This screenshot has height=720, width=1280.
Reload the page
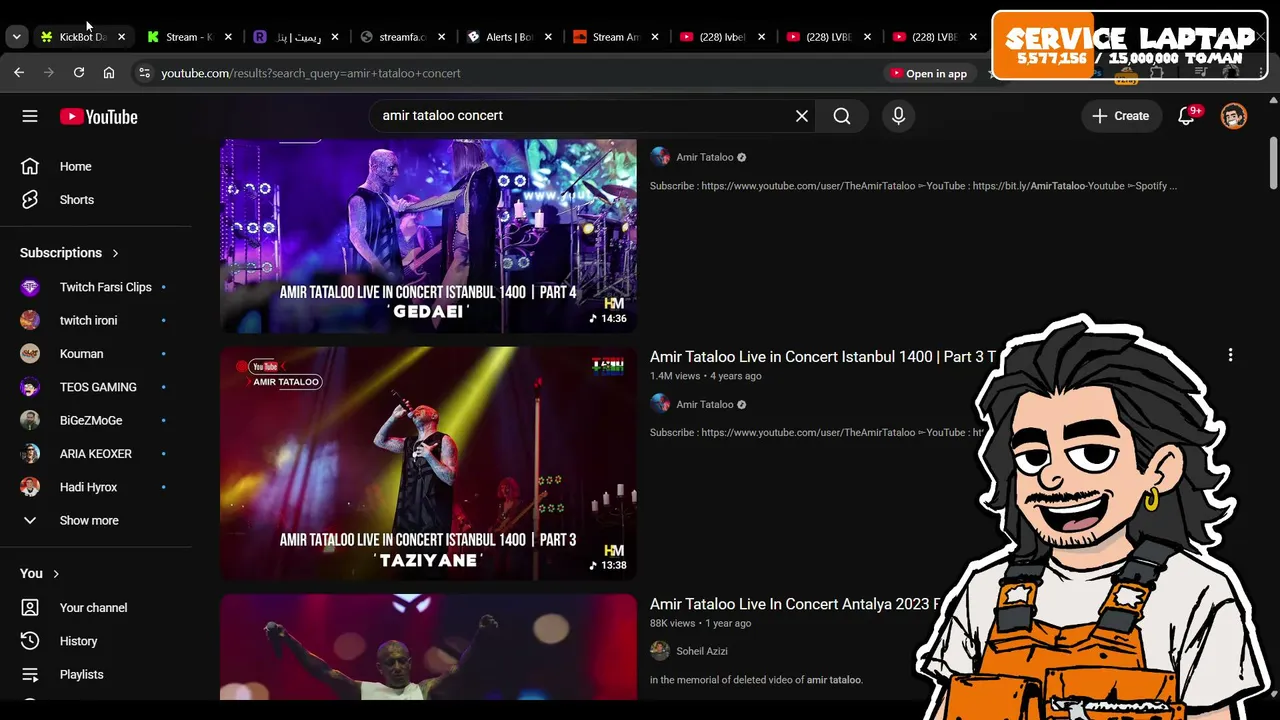click(79, 73)
